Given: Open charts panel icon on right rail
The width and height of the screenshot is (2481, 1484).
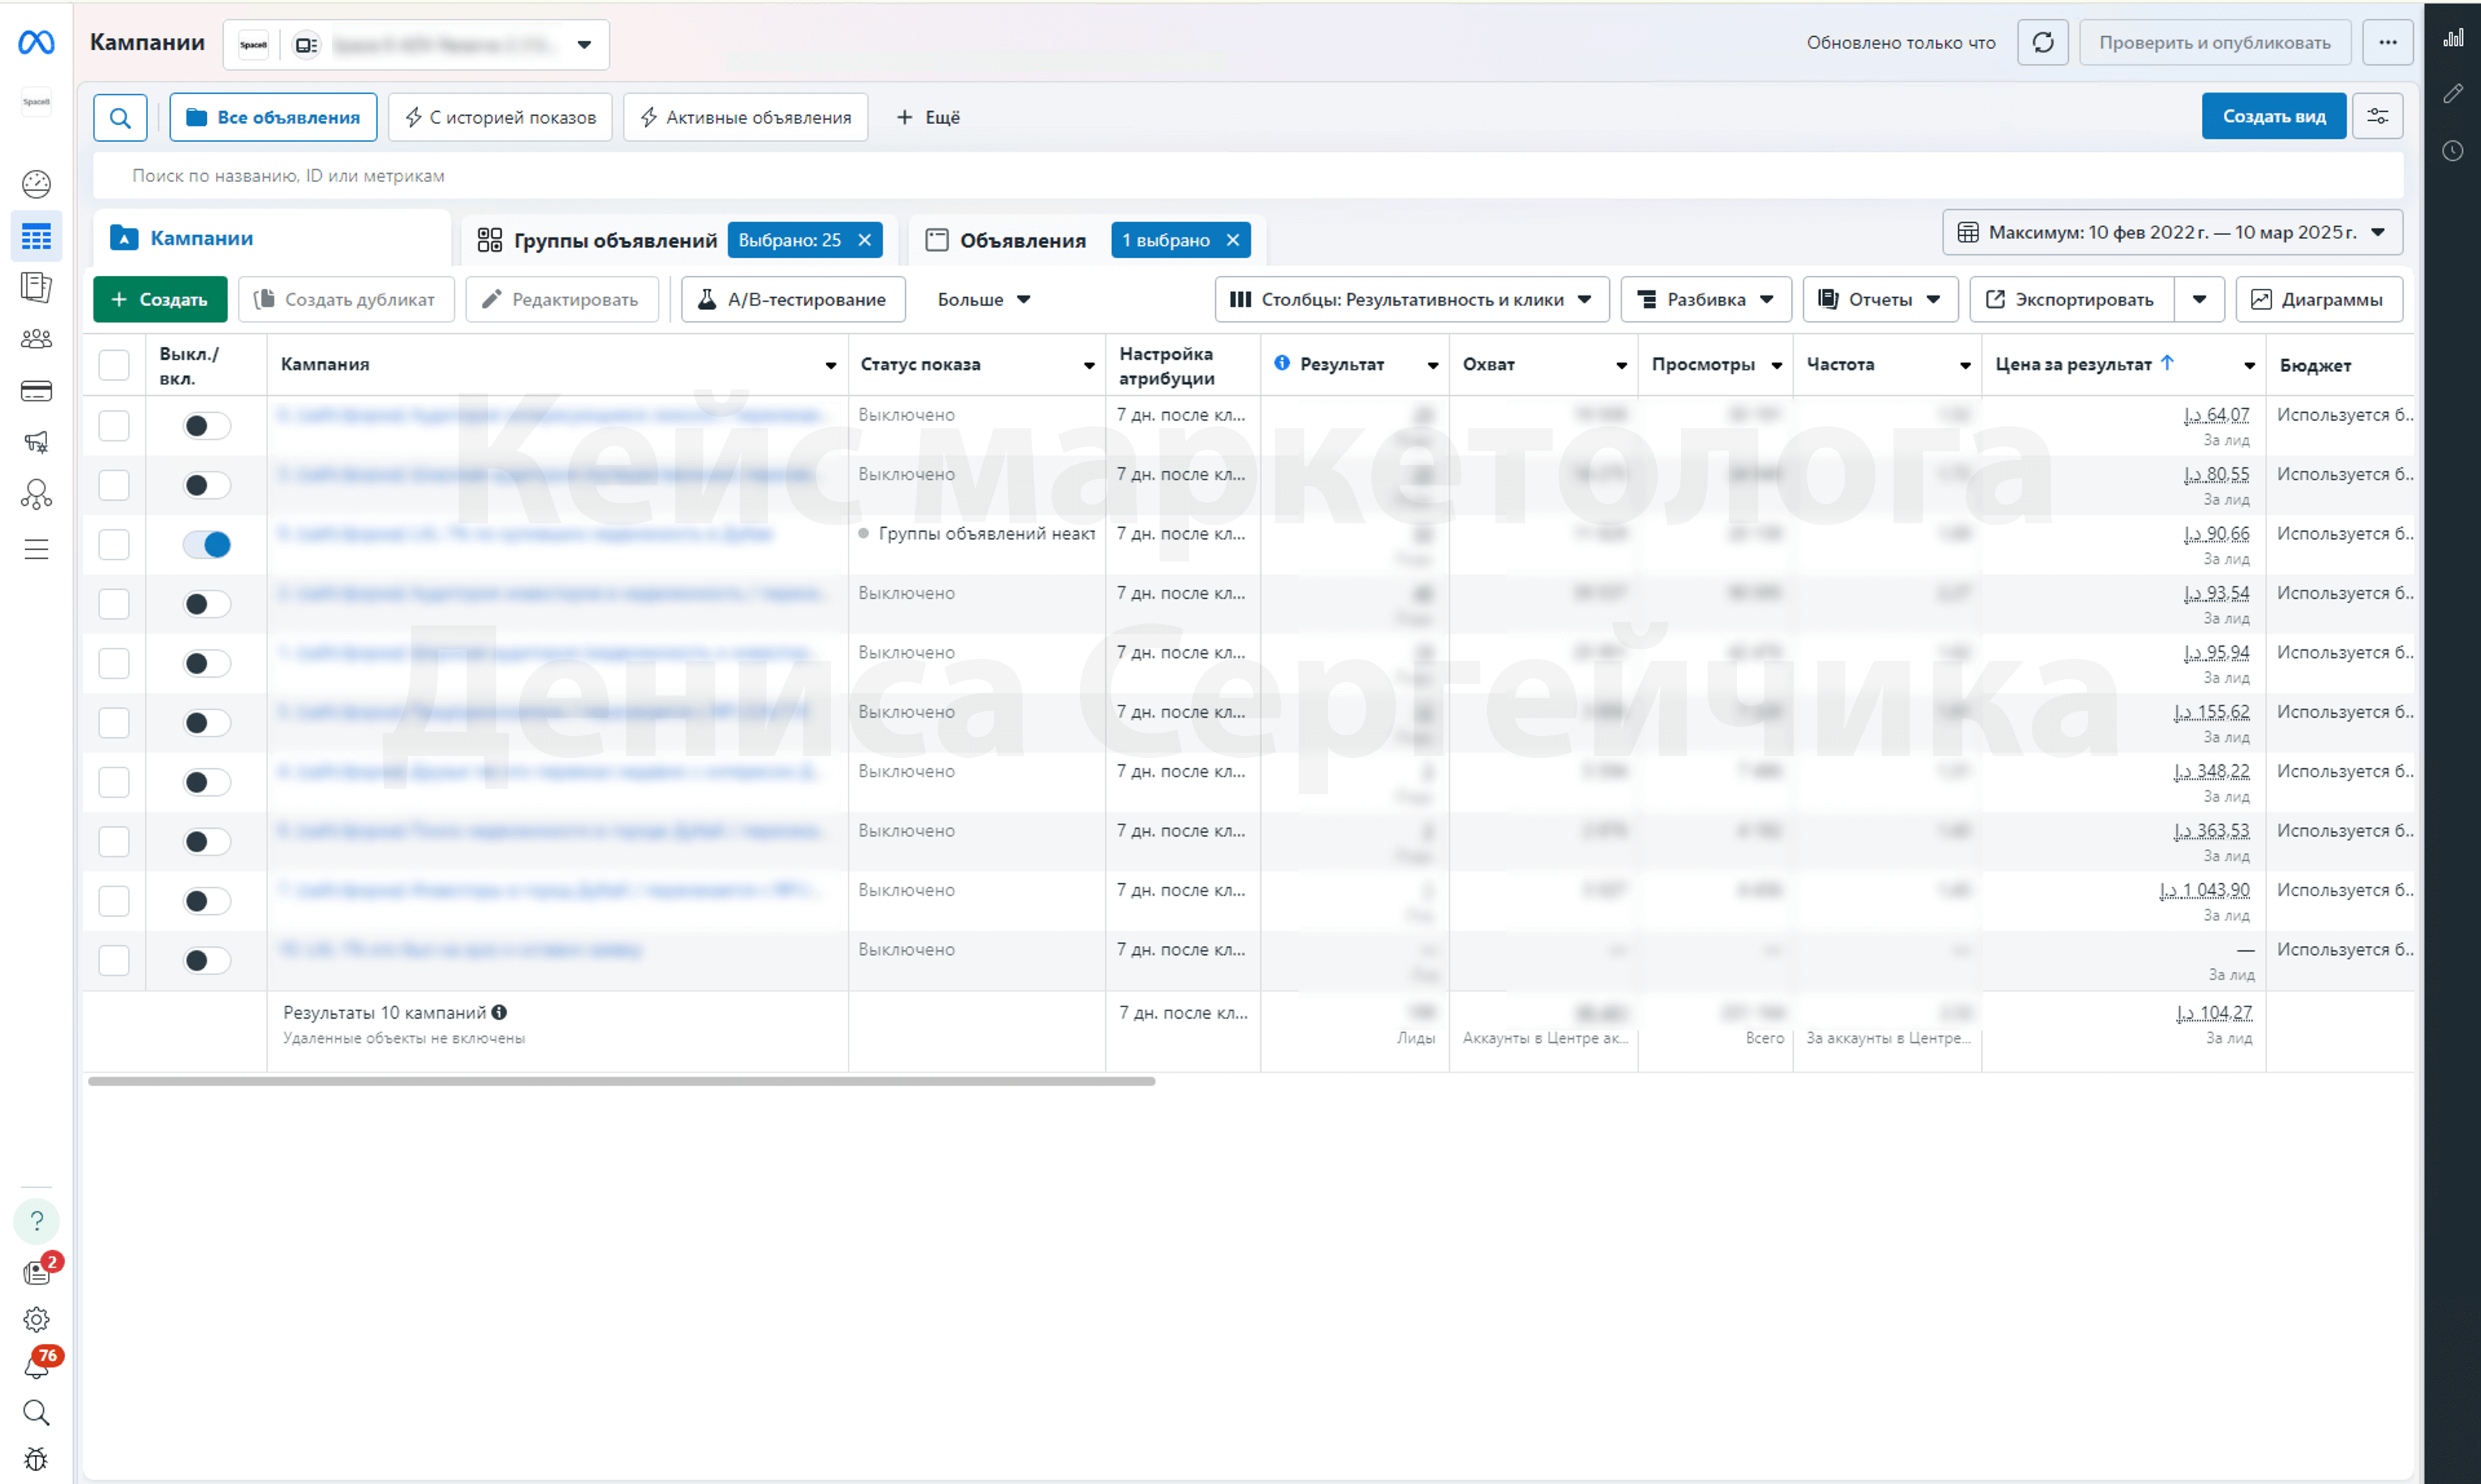Looking at the screenshot, I should [x=2453, y=38].
